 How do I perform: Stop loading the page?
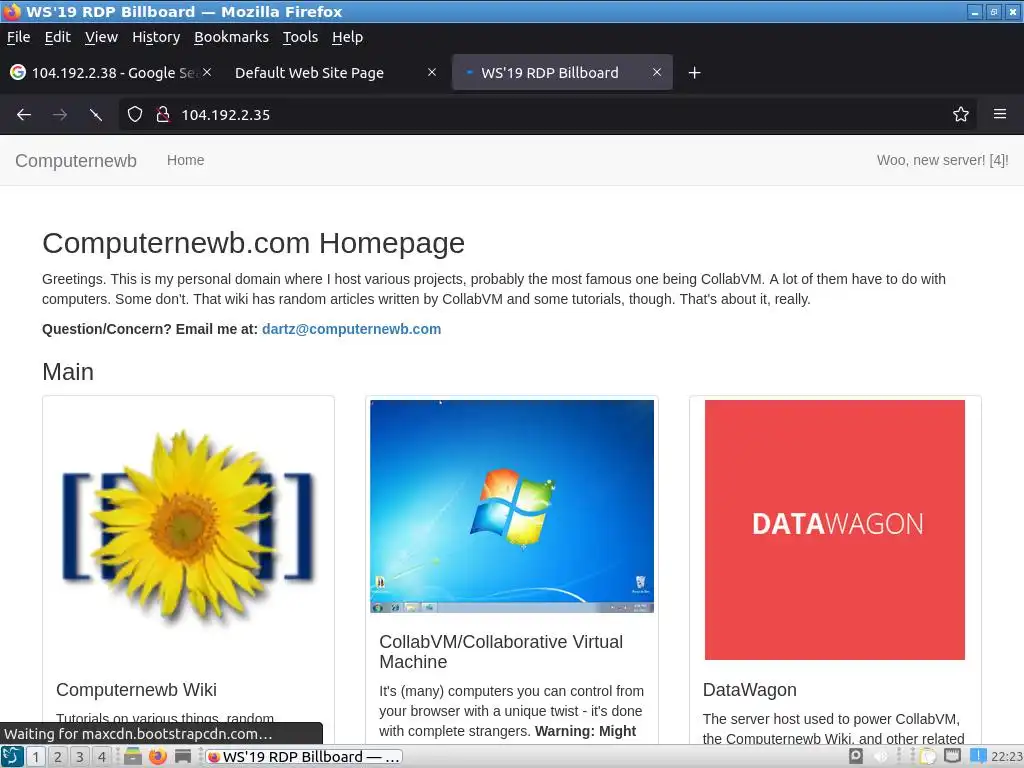pos(95,115)
